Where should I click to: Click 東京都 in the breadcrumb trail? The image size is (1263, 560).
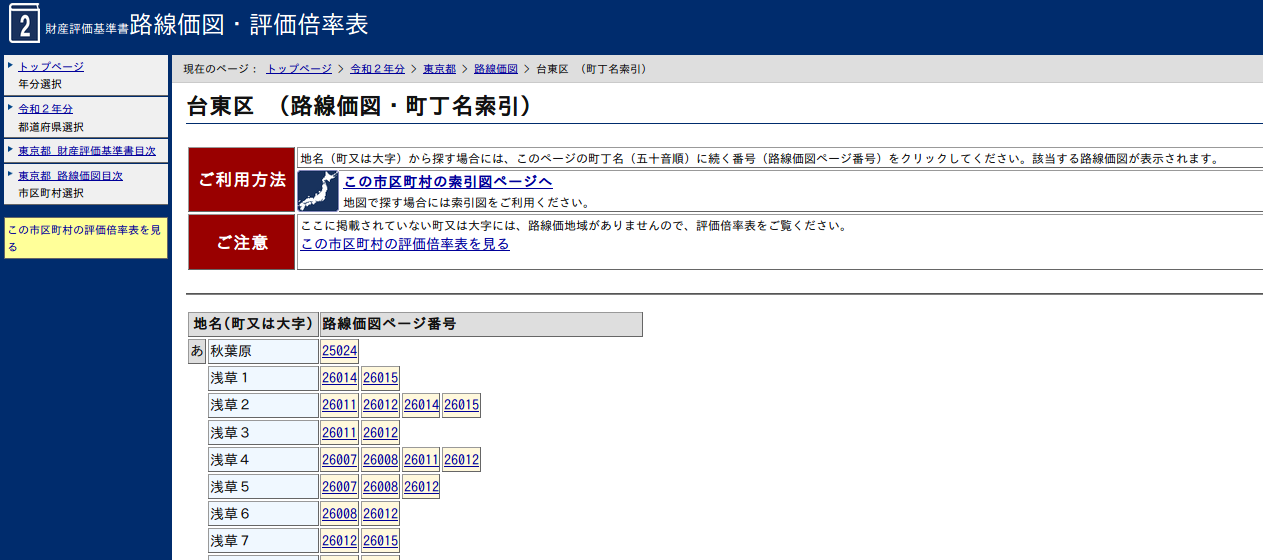(439, 69)
